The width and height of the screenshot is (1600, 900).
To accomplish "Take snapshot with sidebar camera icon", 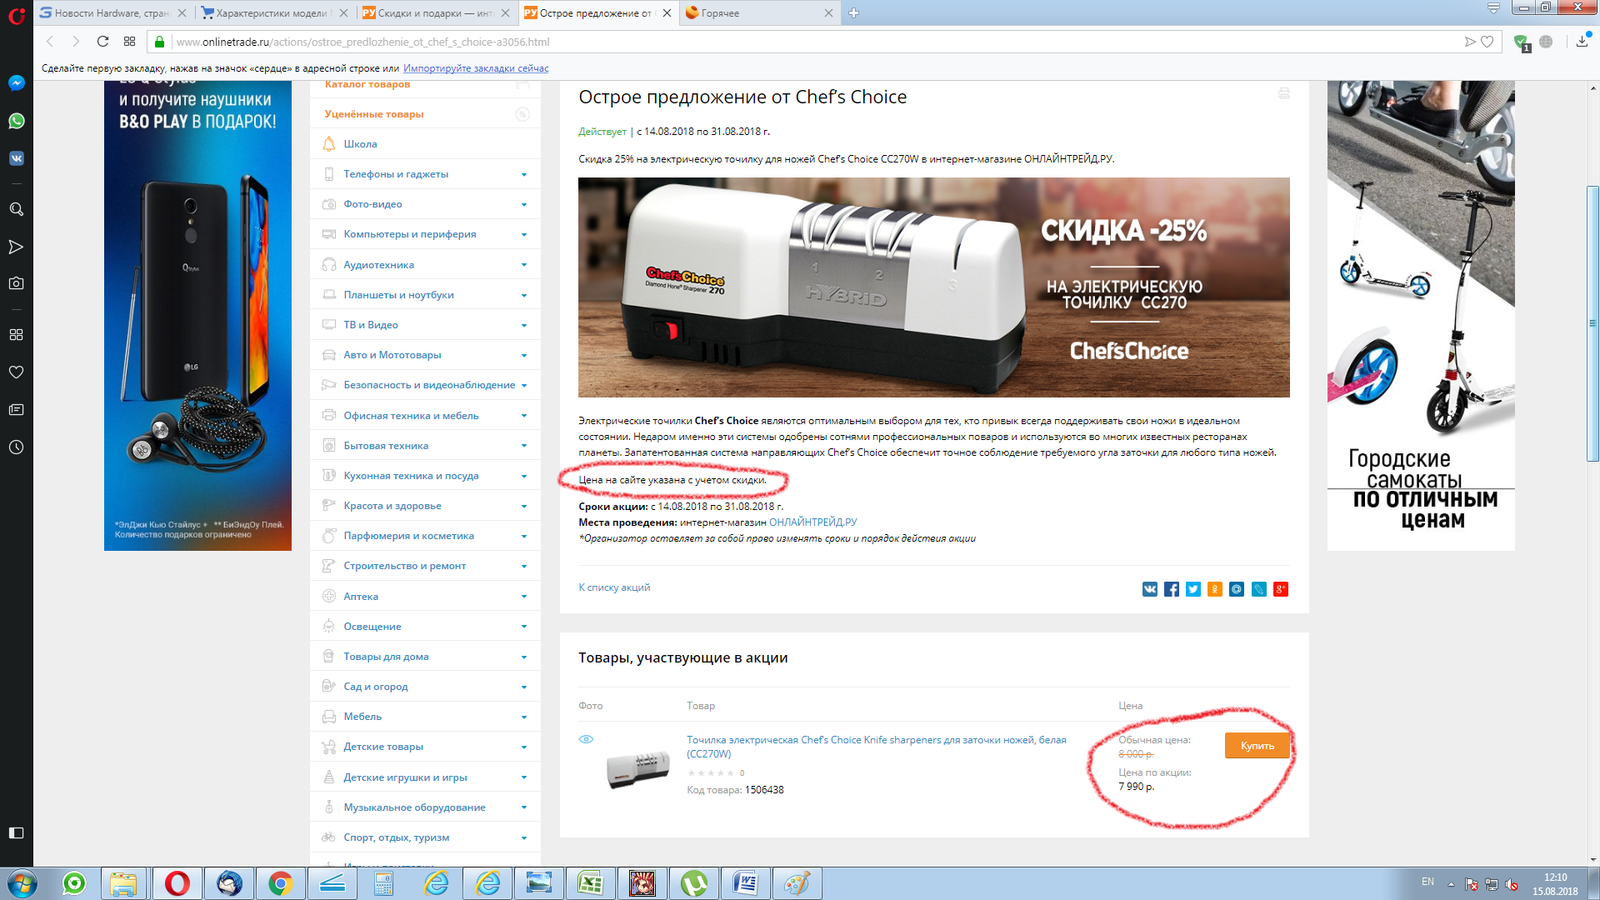I will (x=16, y=284).
